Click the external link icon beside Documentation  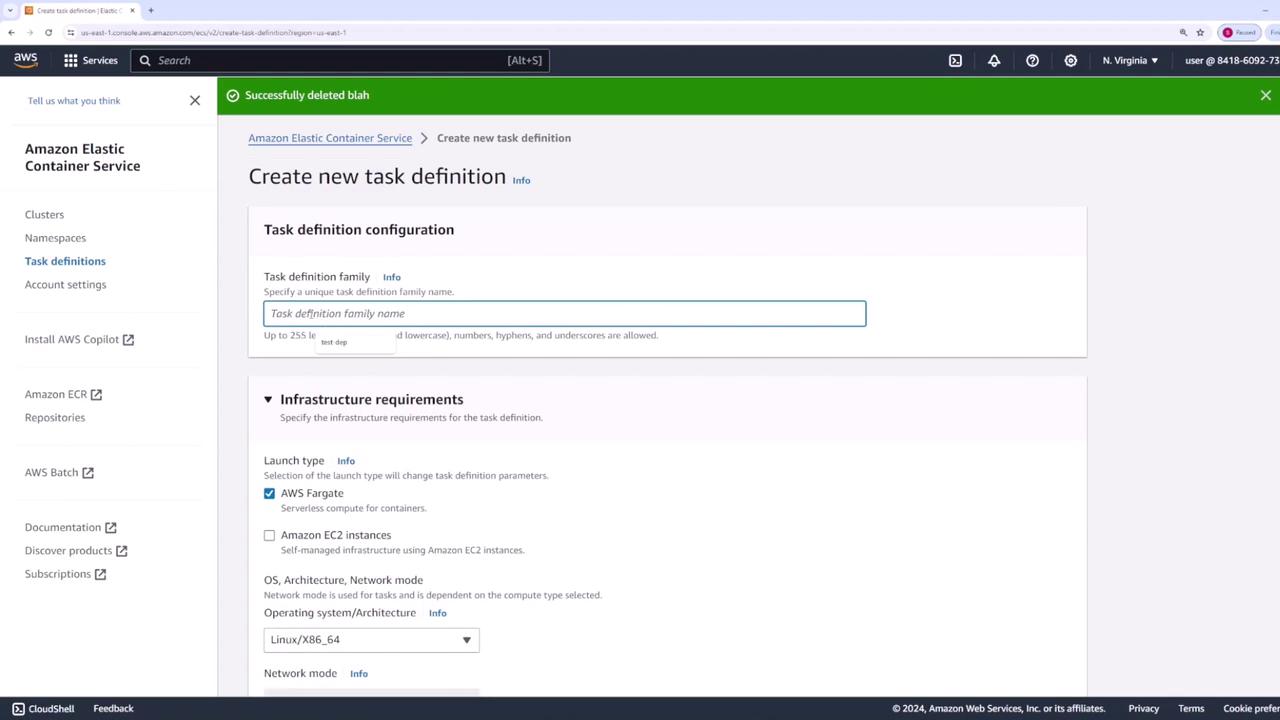[x=111, y=528]
